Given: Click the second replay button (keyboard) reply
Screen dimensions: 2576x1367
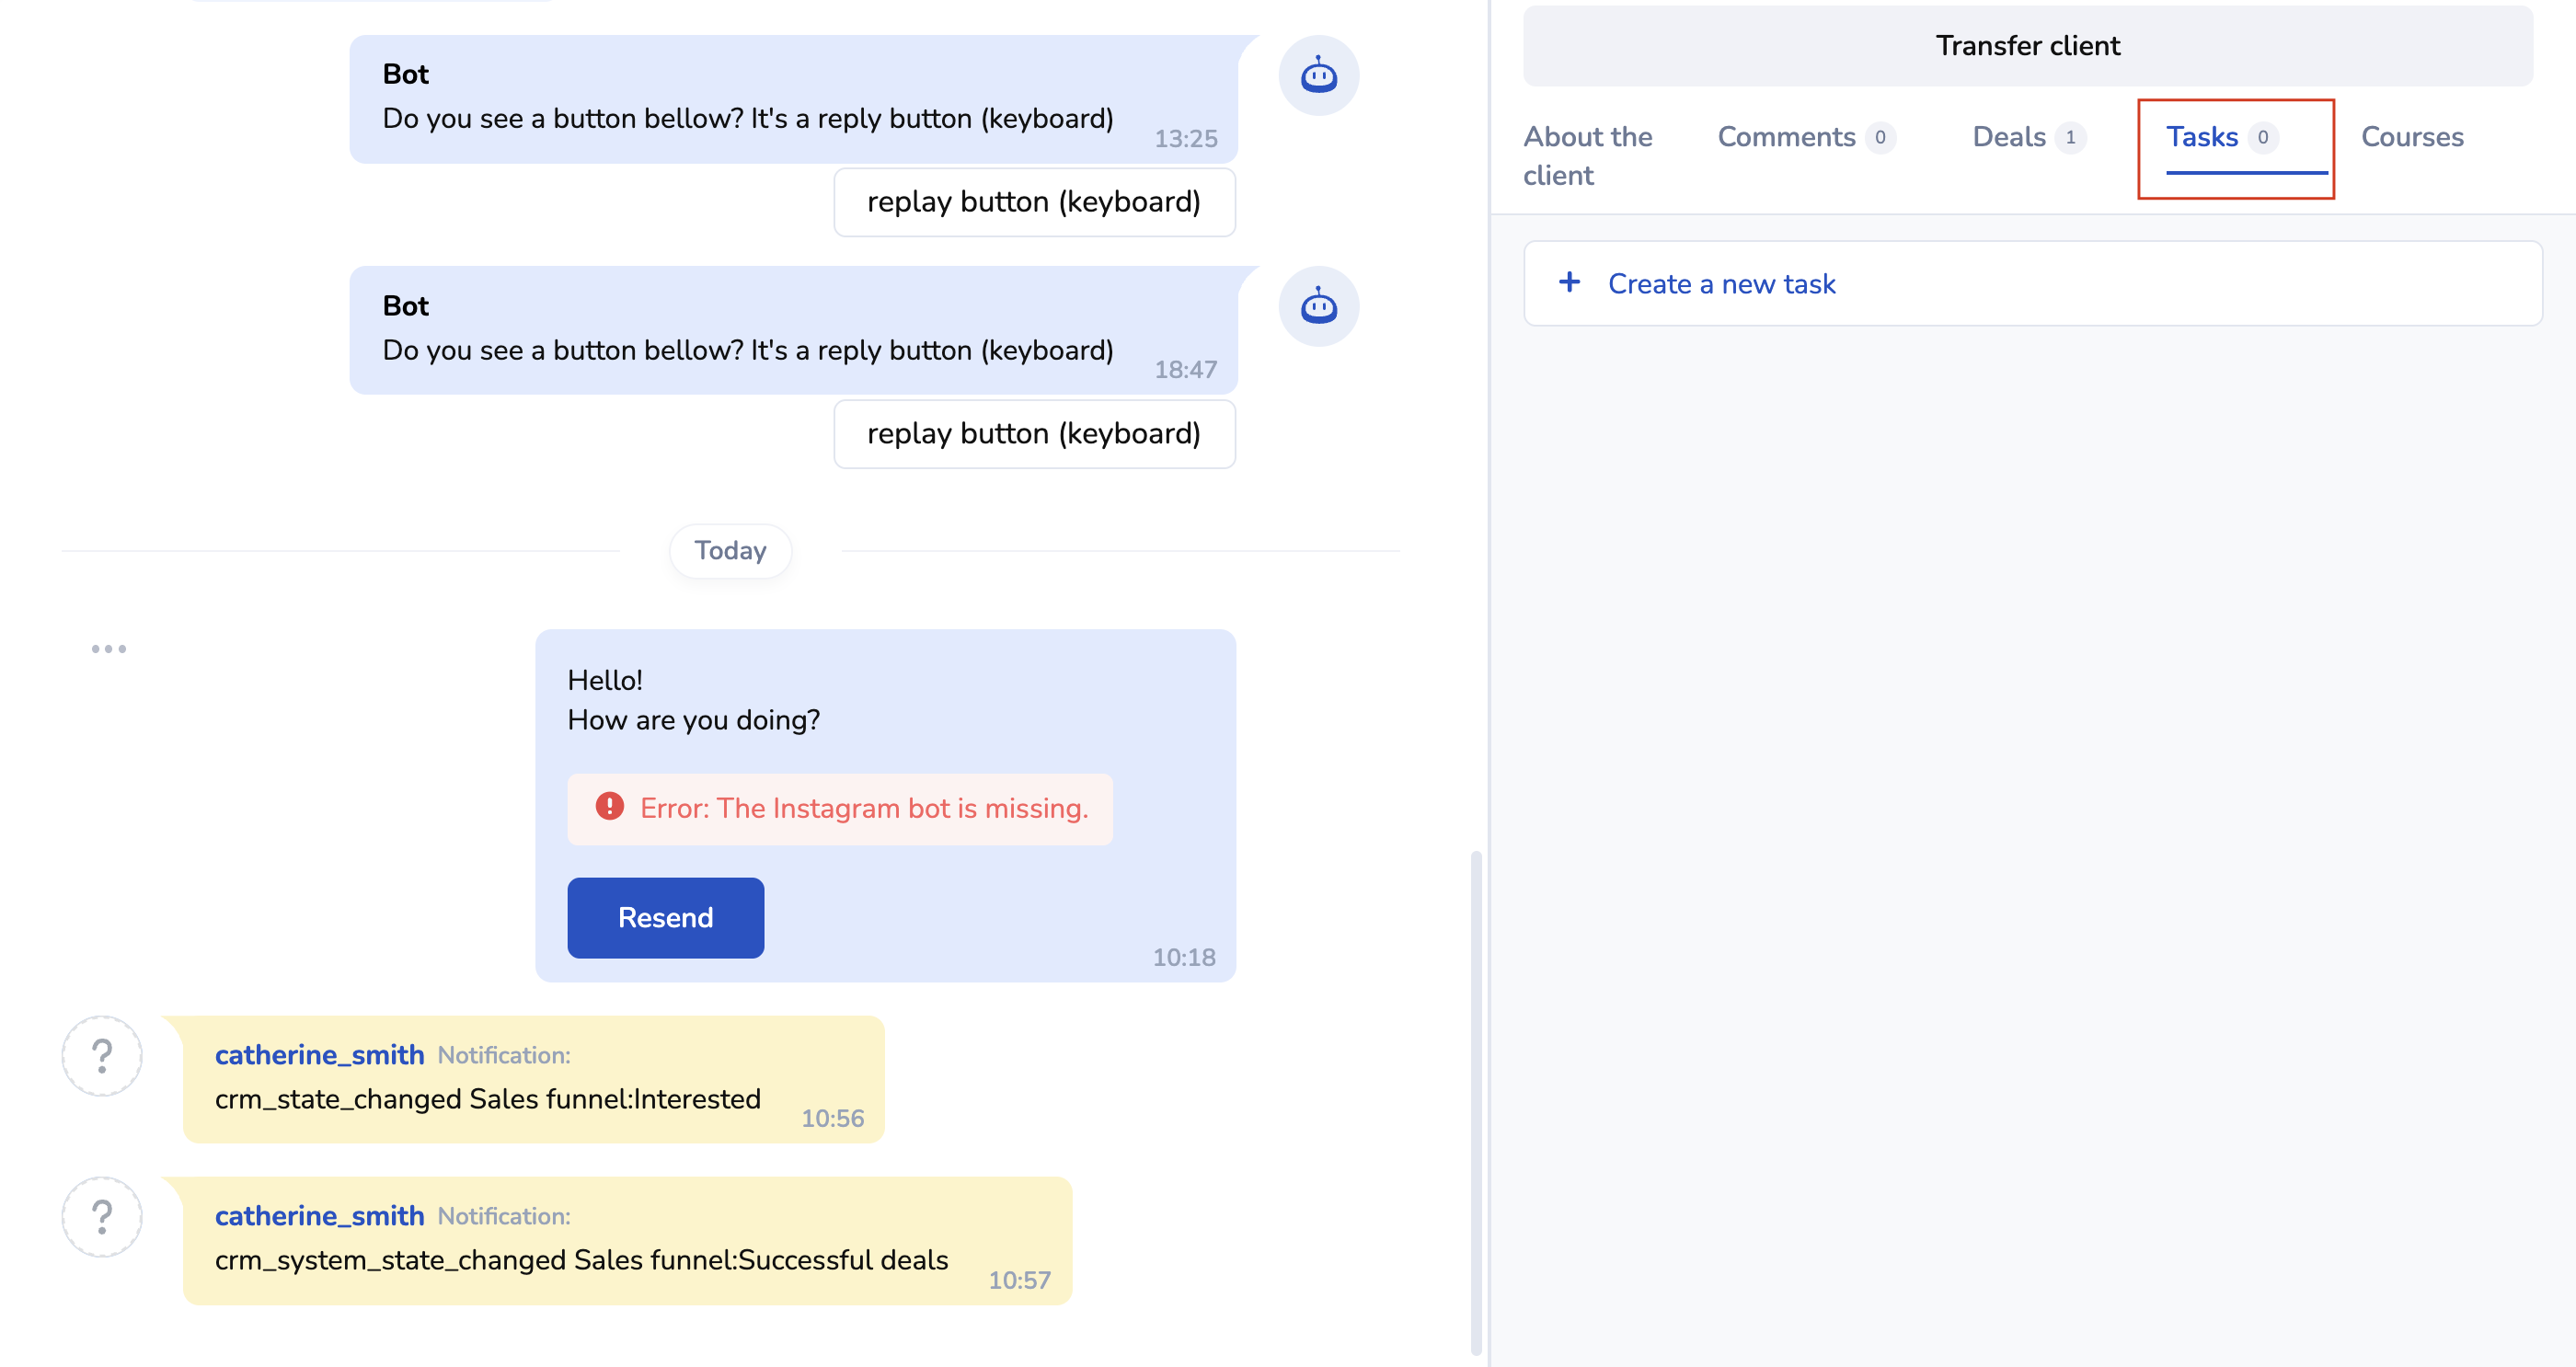Looking at the screenshot, I should tap(1033, 434).
